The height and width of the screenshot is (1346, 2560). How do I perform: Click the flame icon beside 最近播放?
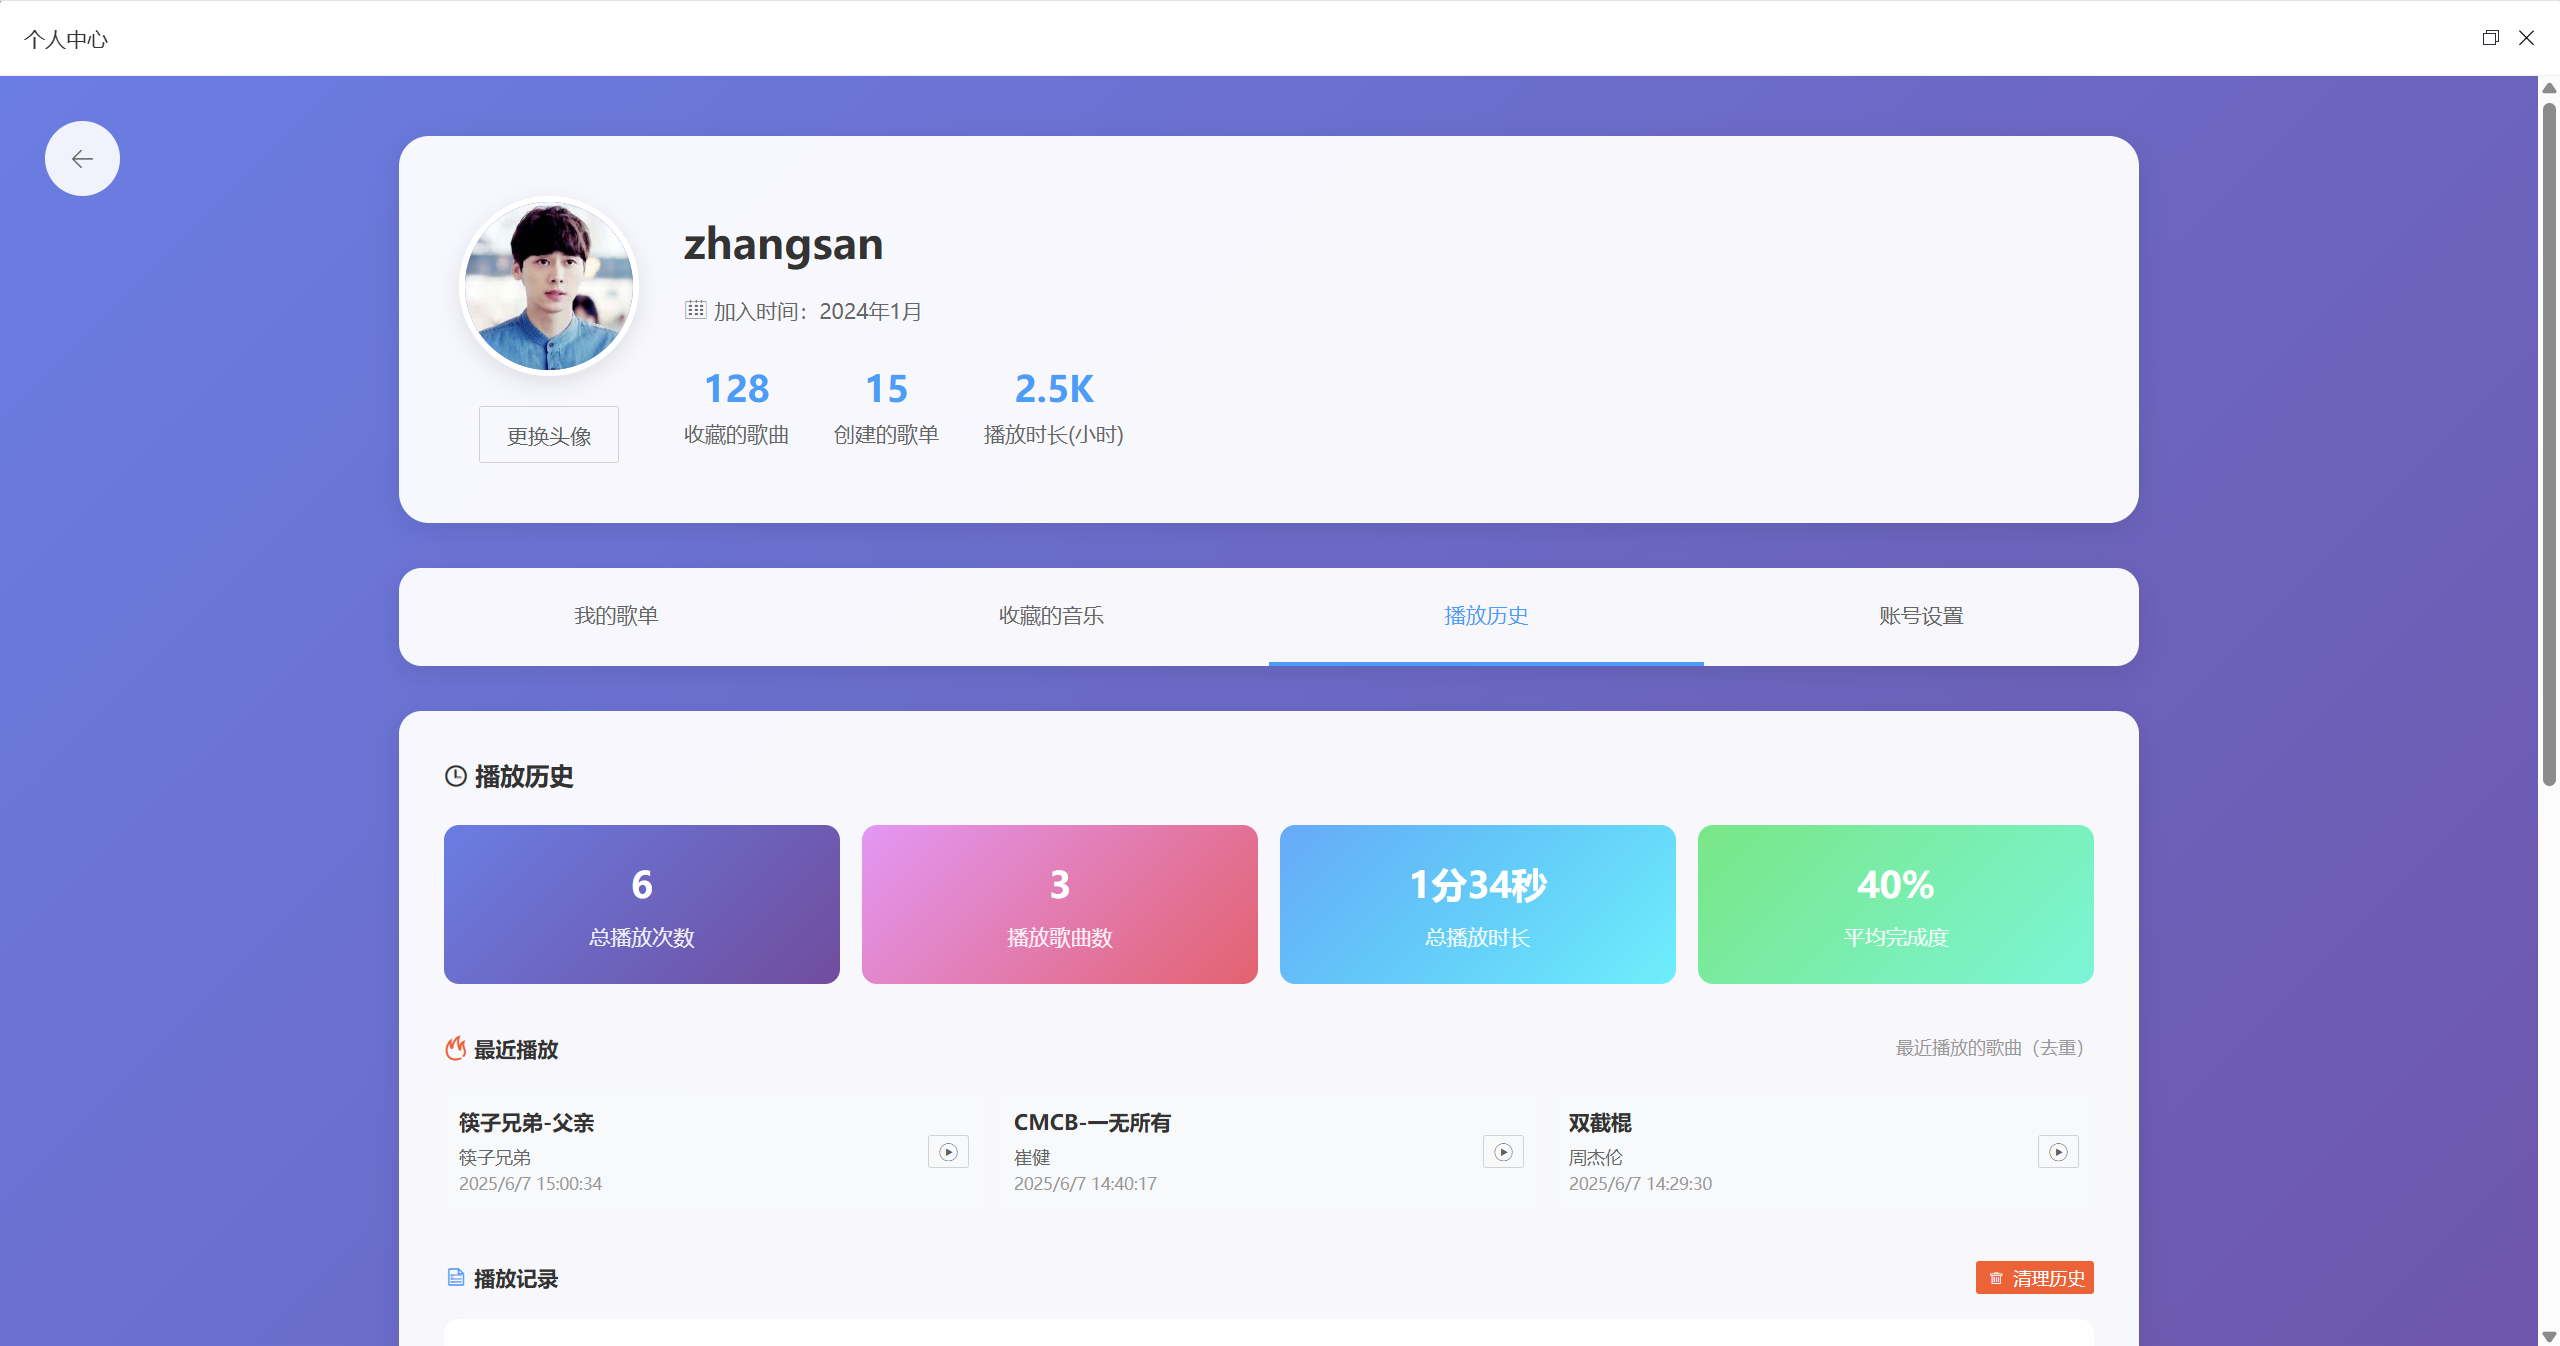[456, 1049]
